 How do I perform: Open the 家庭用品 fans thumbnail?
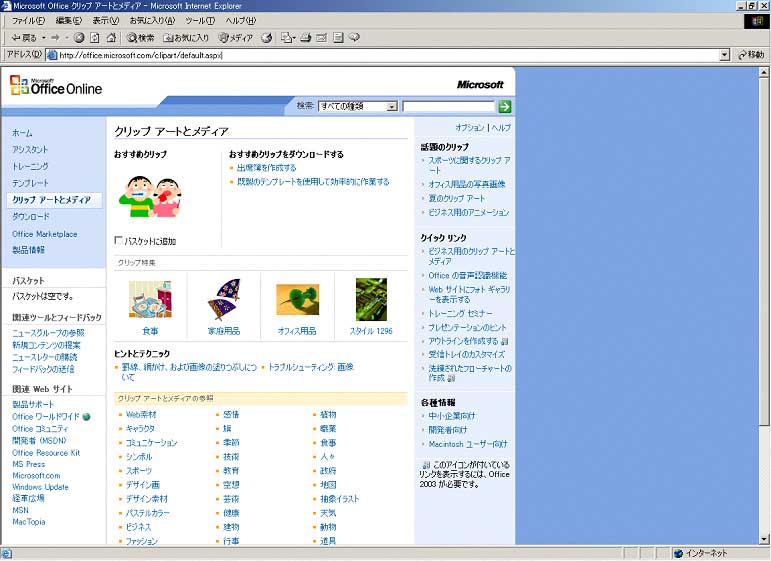click(x=224, y=299)
